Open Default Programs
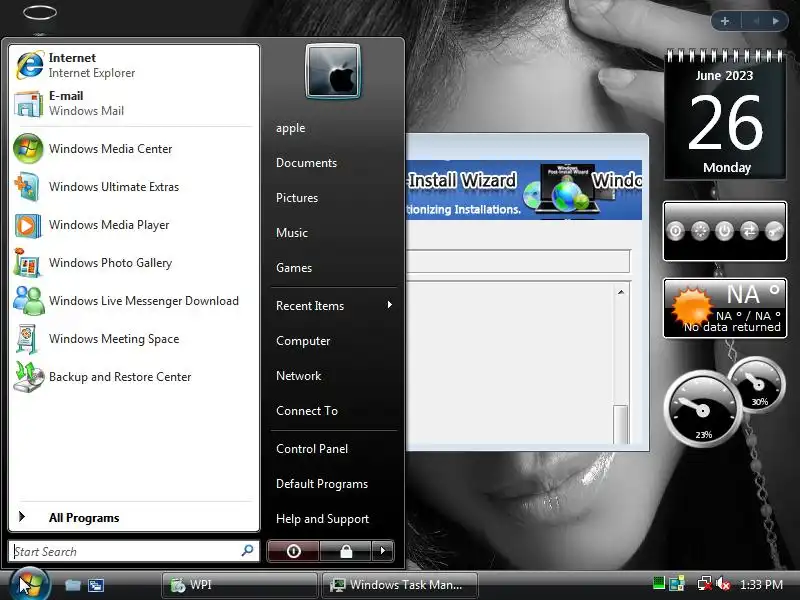800x600 pixels. click(322, 484)
